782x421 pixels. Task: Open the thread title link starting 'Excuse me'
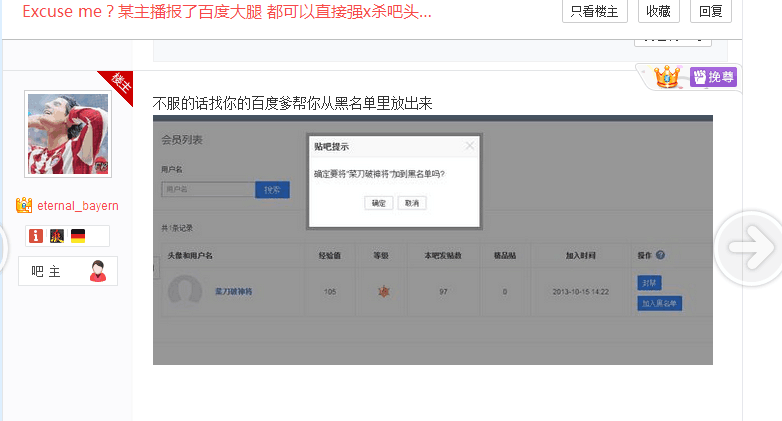[x=227, y=11]
